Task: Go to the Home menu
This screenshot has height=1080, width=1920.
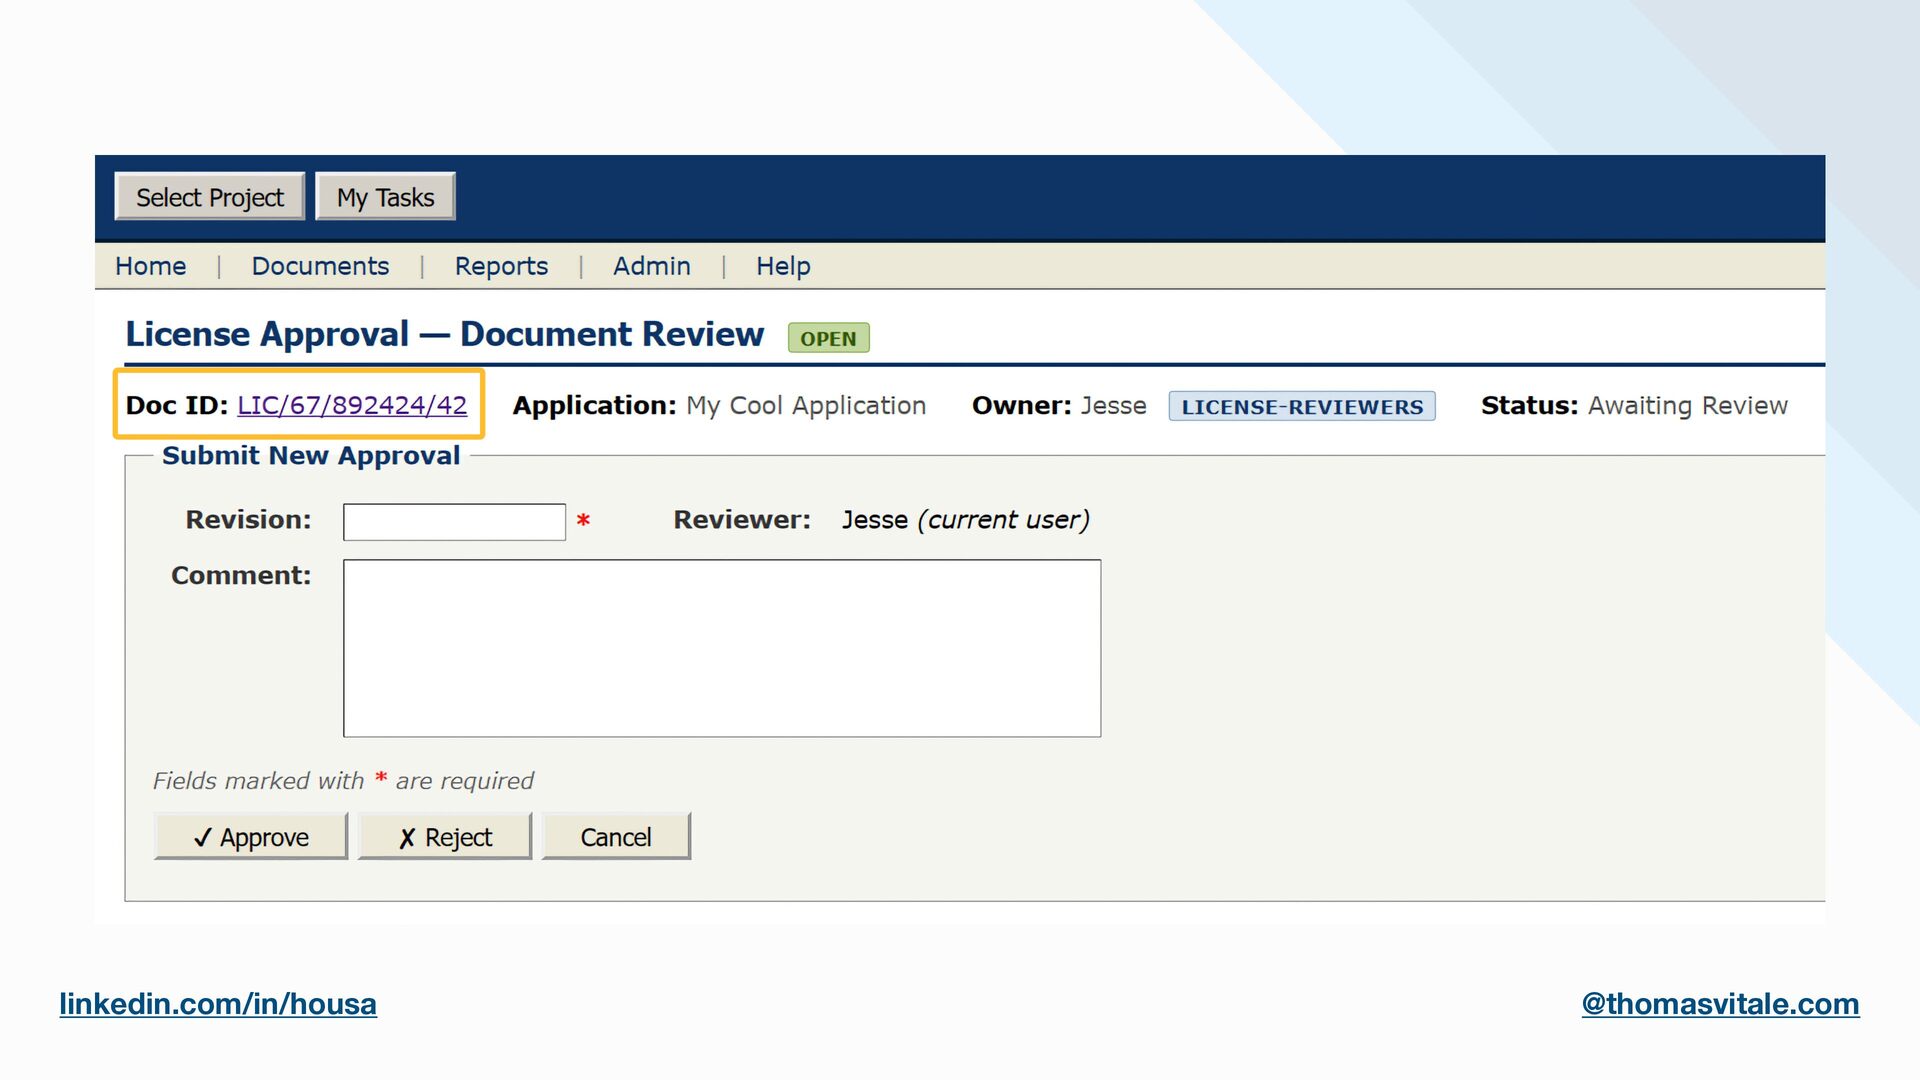Action: pos(150,266)
